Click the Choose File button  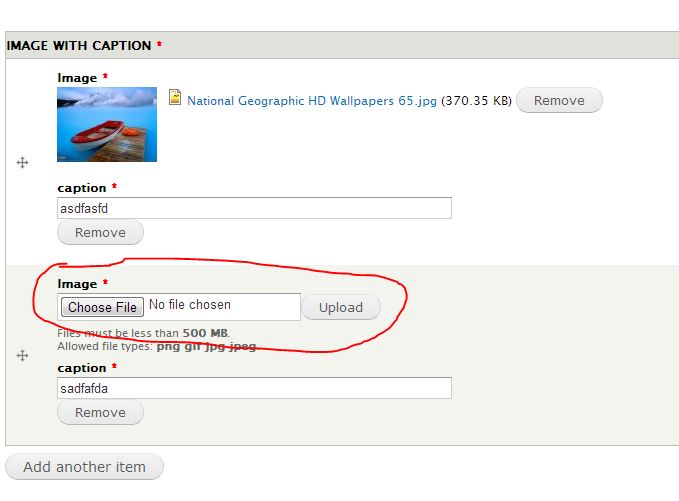(102, 307)
